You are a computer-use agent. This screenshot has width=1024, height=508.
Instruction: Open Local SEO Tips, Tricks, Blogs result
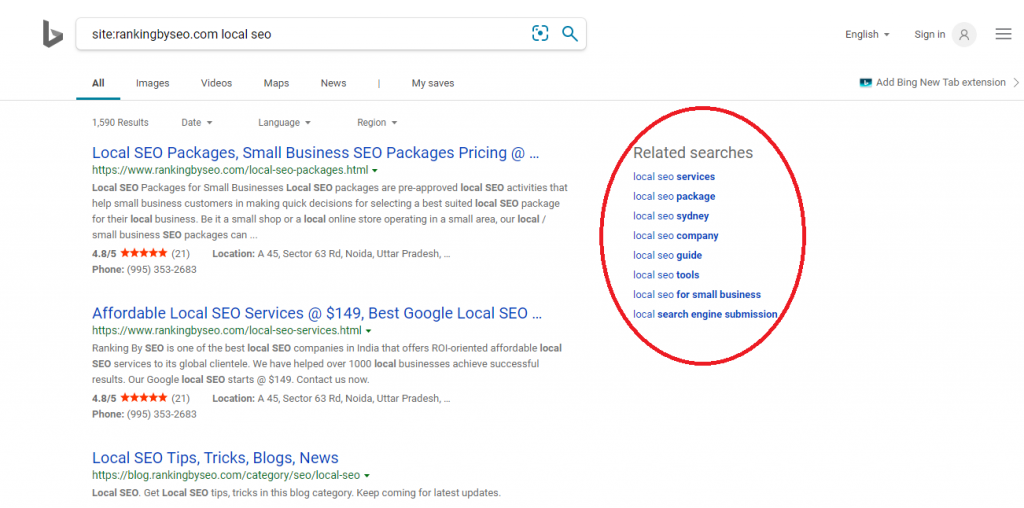pos(216,458)
